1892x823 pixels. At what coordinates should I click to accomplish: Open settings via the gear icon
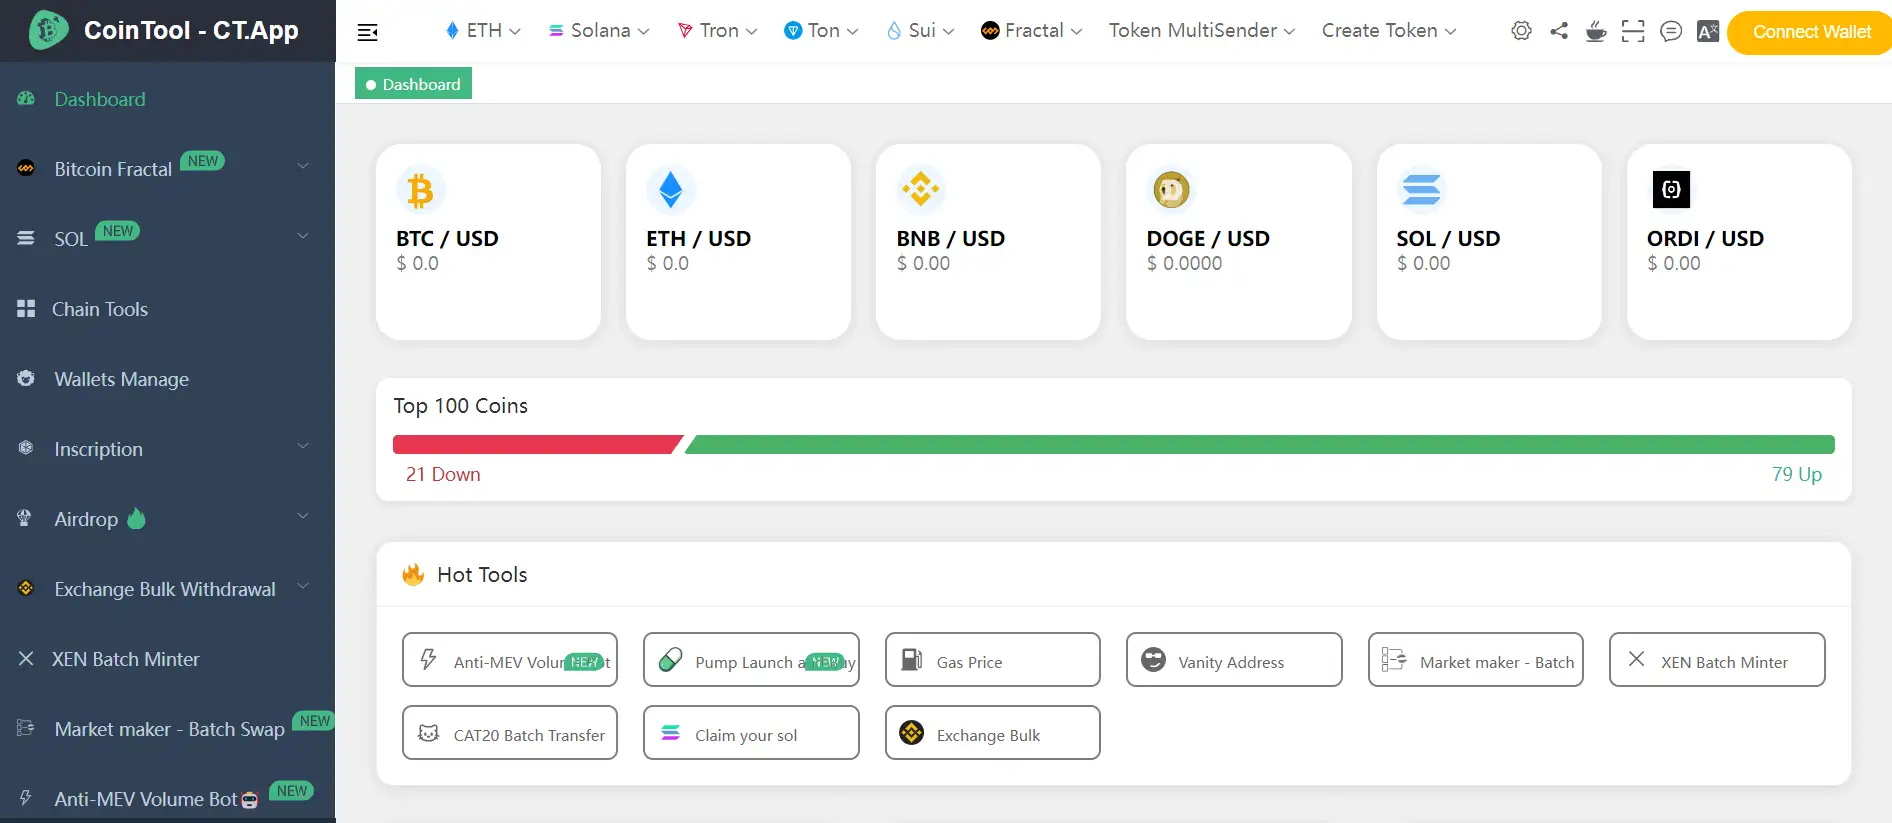(x=1520, y=31)
